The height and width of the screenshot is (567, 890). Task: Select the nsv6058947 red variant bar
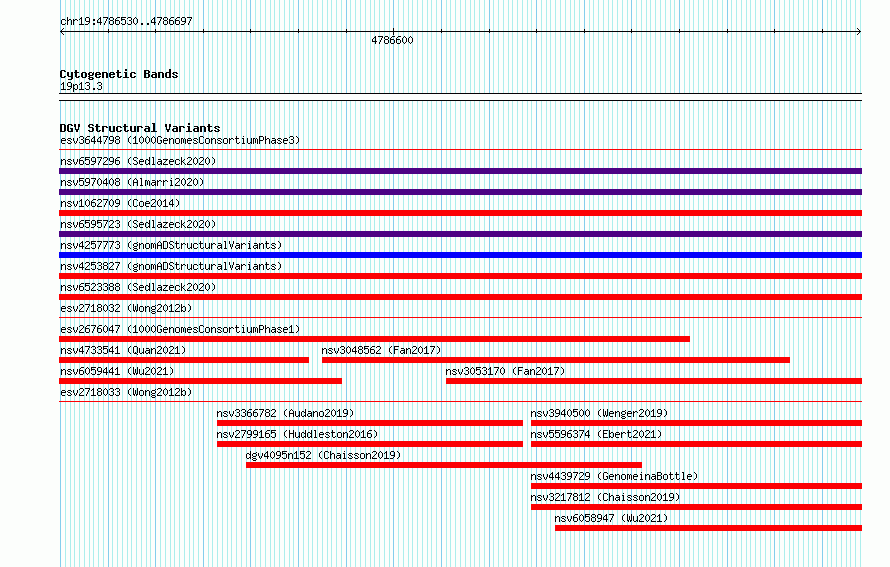[x=708, y=528]
